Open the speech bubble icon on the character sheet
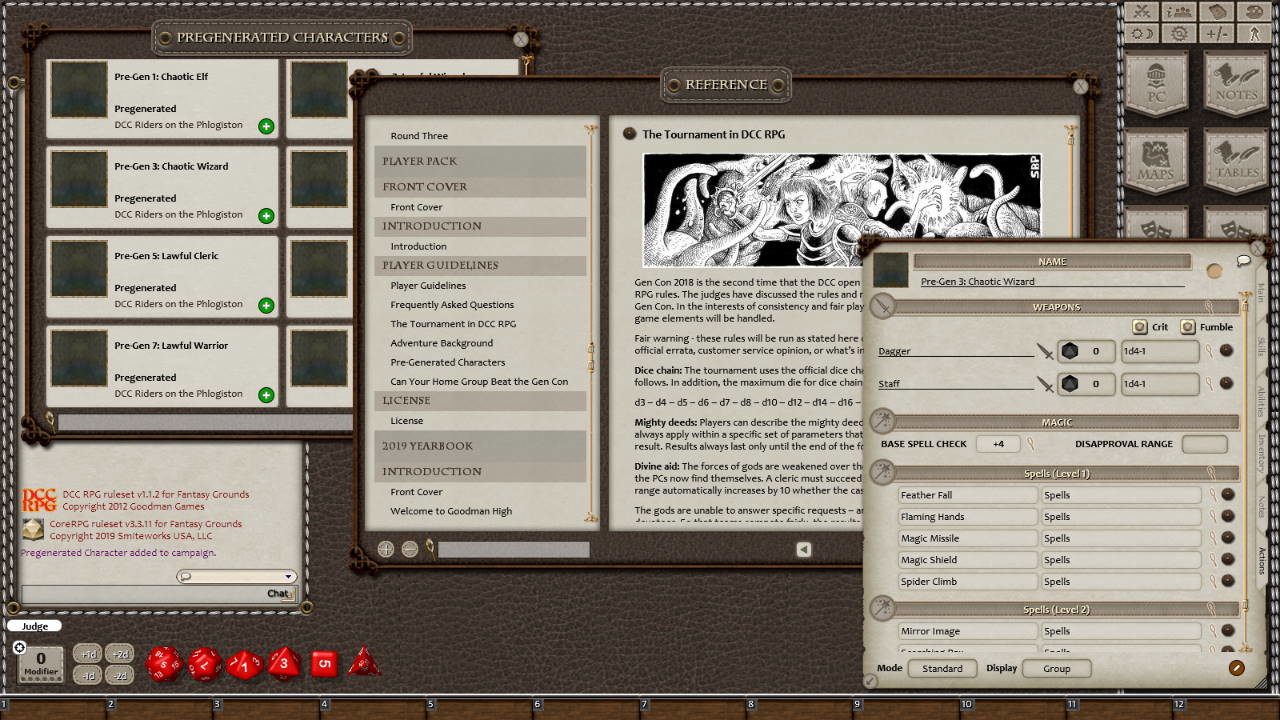 (1241, 260)
